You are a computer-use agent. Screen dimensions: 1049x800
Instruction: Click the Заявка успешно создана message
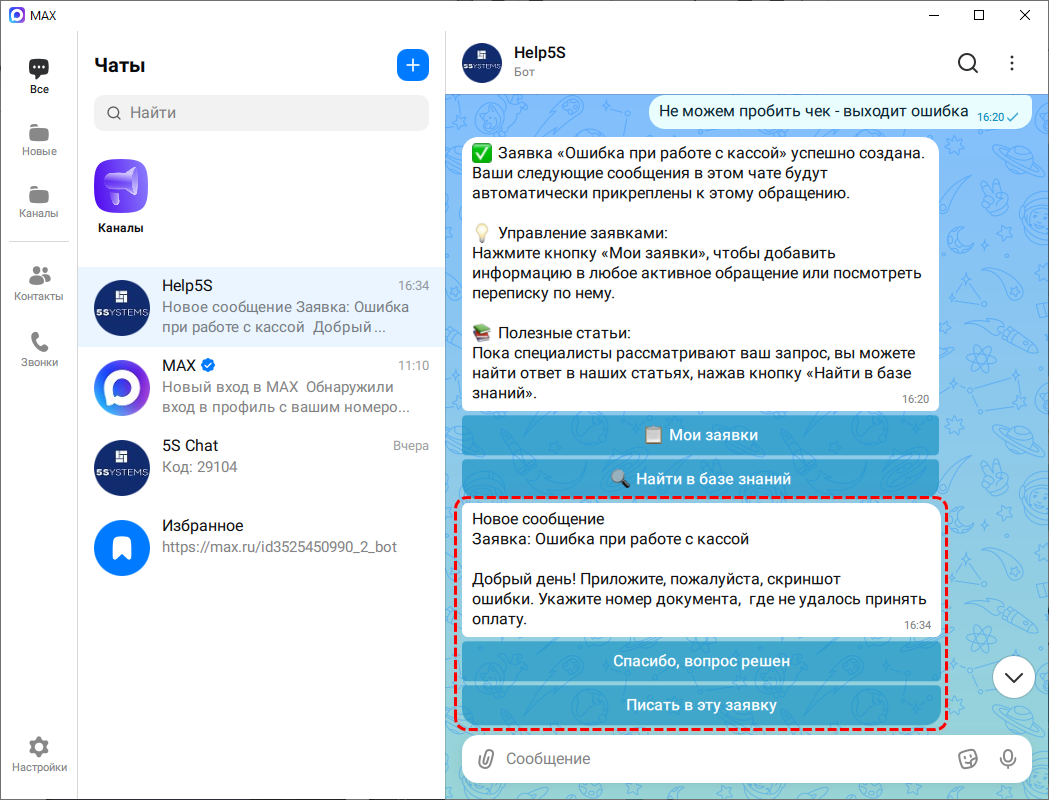point(700,274)
